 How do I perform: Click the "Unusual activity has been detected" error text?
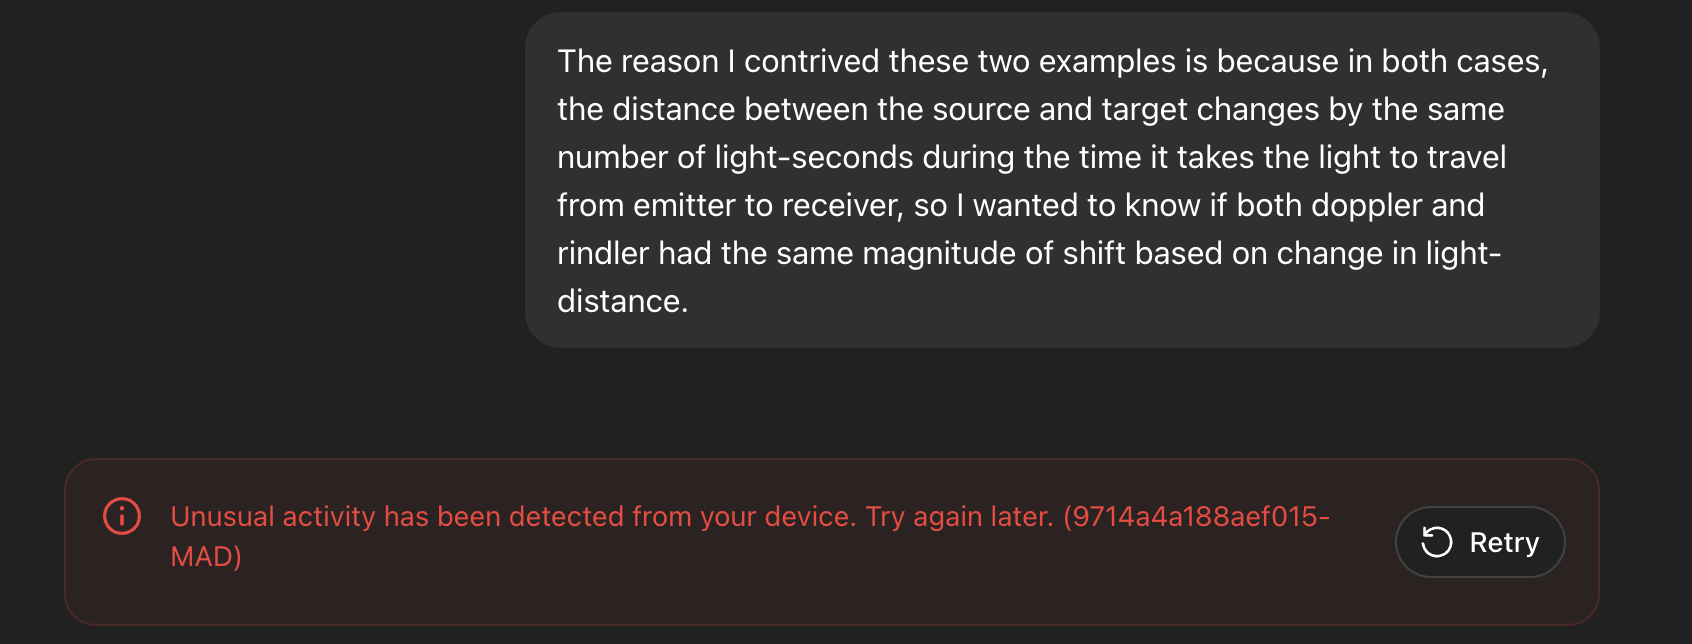(x=400, y=516)
